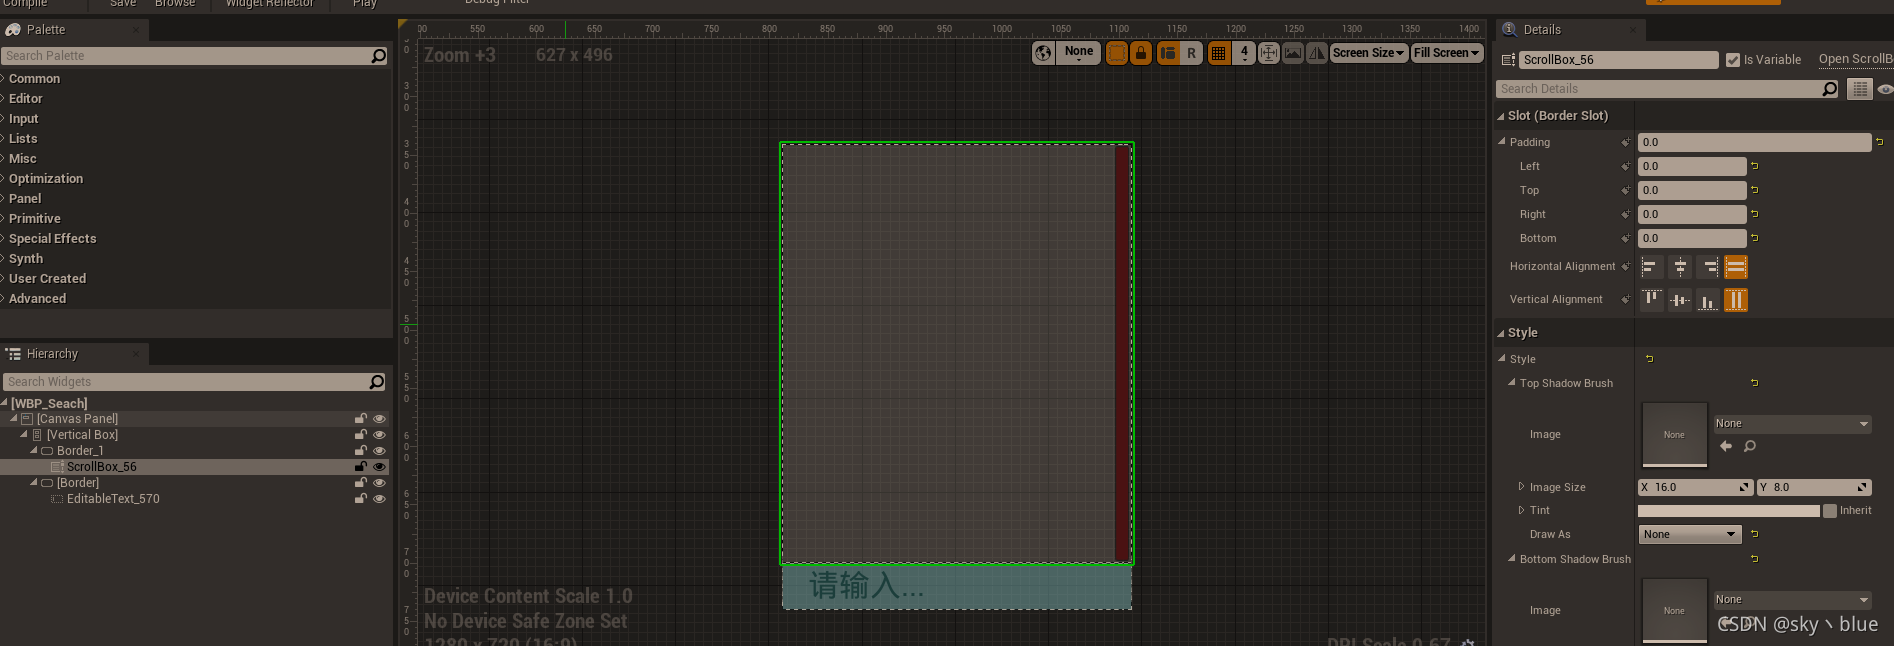Hide Border_1 via eye icon
Viewport: 1894px width, 646px height.
click(379, 451)
